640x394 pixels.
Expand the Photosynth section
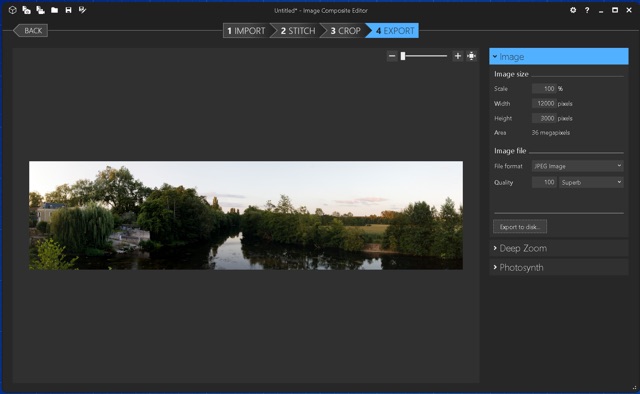coord(559,267)
